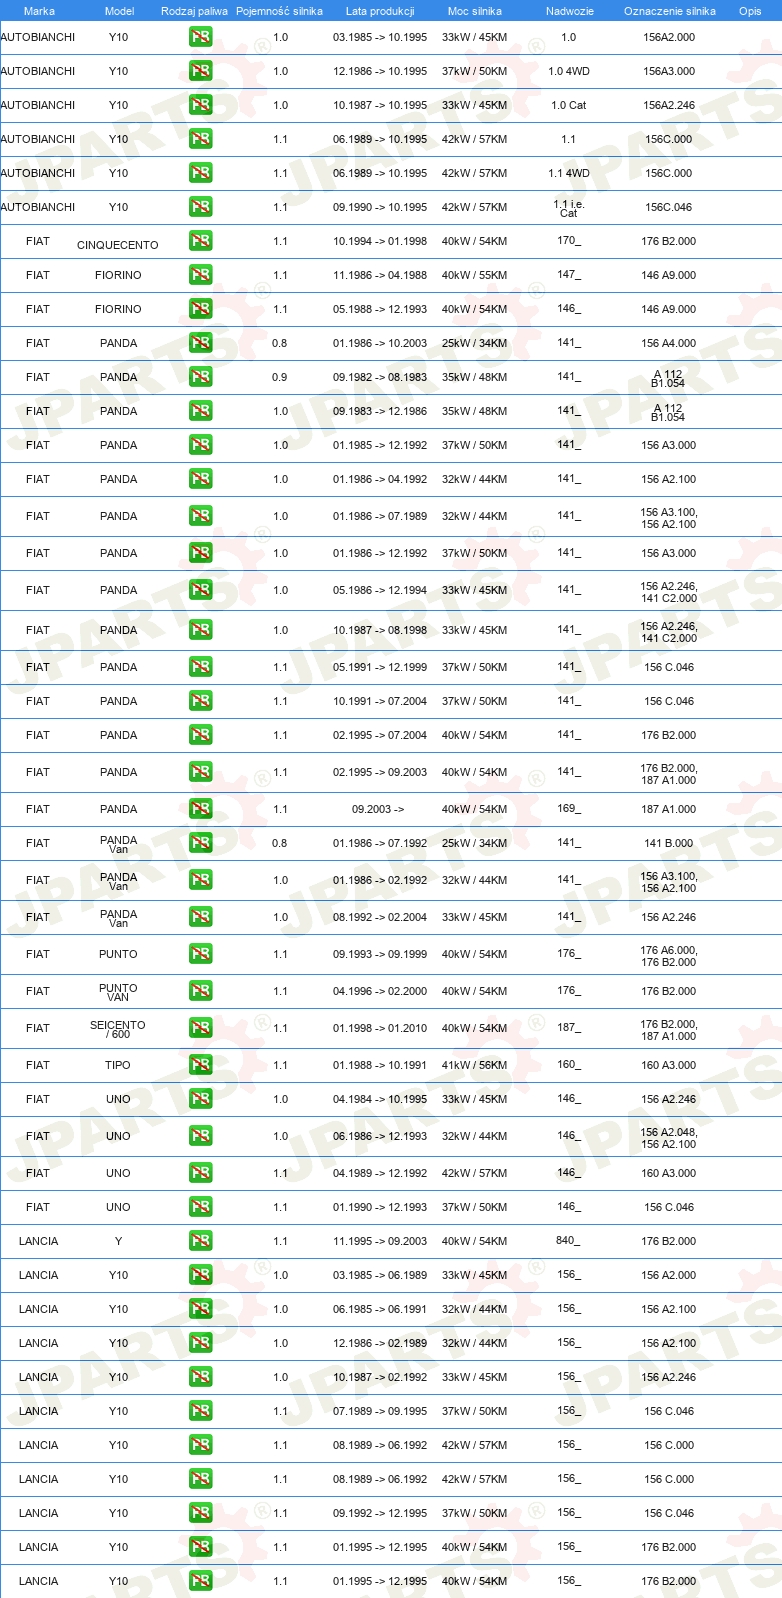Click fuel icon in Panda Van 141 B.000 row
This screenshot has height=1598, width=782.
coord(201,843)
